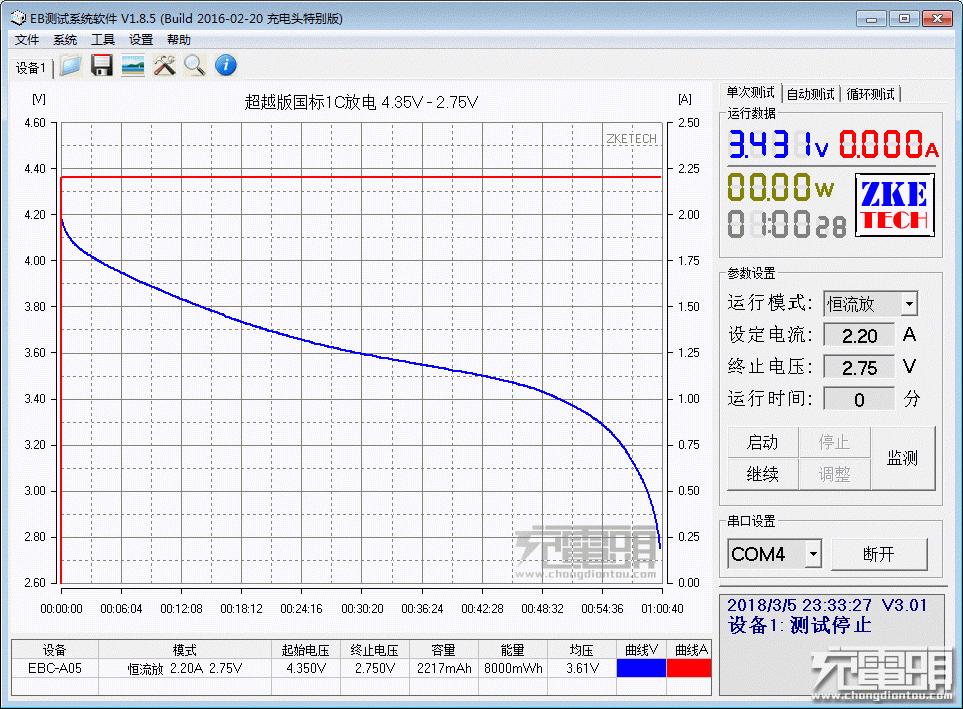
Task: Switch to the 自动测试 tab
Action: pyautogui.click(x=810, y=94)
